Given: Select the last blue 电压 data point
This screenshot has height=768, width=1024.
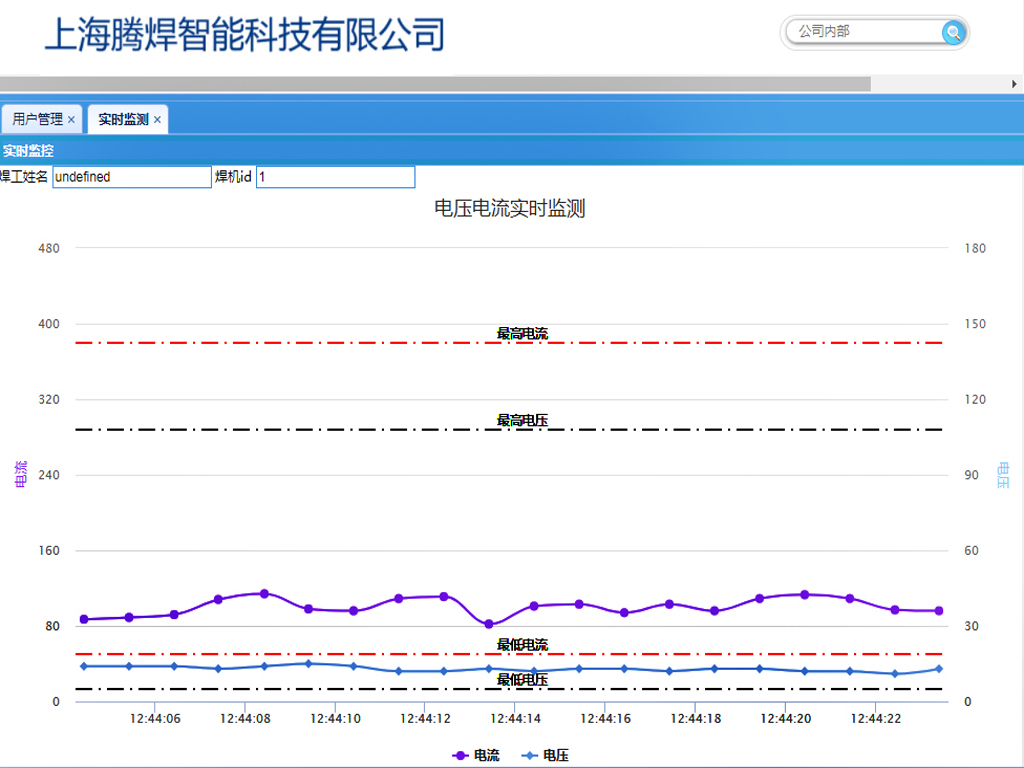Looking at the screenshot, I should [938, 669].
